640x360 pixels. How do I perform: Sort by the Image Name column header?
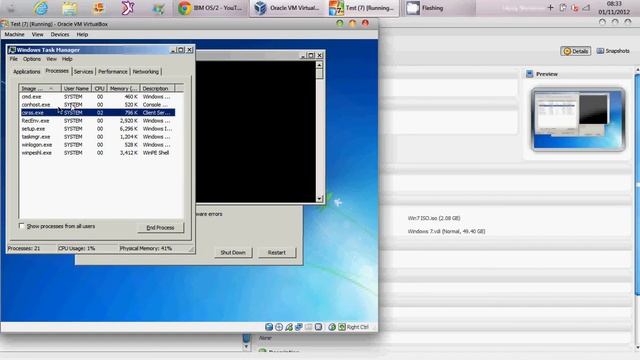point(40,89)
